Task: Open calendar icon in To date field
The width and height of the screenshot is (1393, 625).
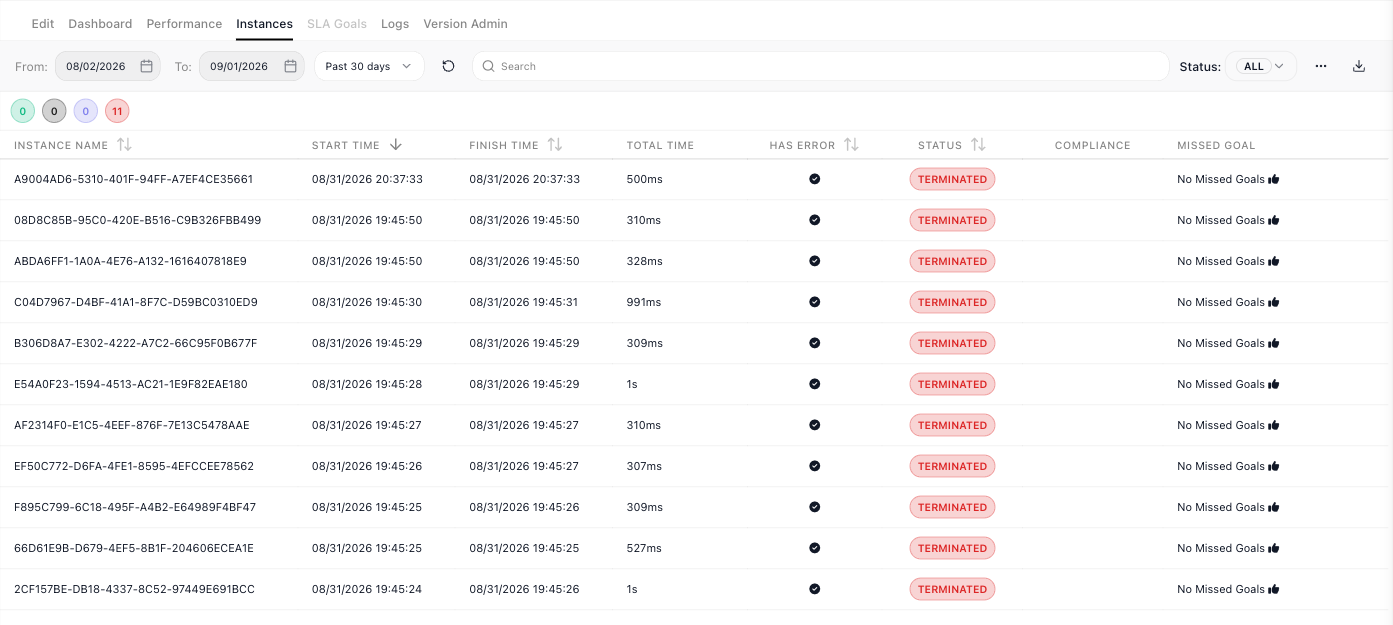Action: [x=290, y=66]
